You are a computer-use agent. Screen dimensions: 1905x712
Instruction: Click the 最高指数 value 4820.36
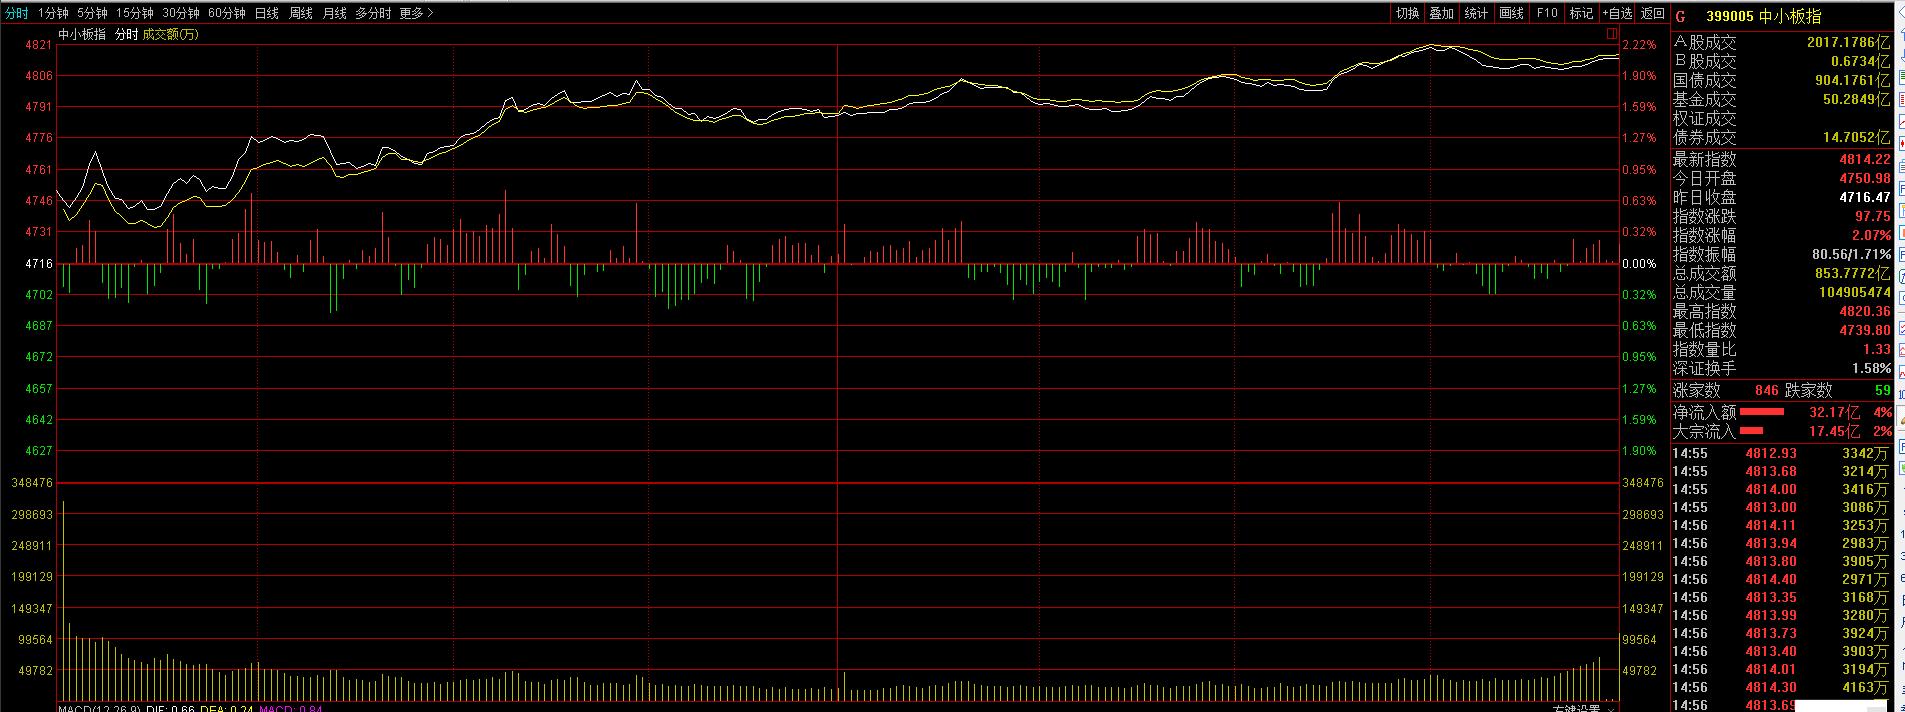[1865, 311]
